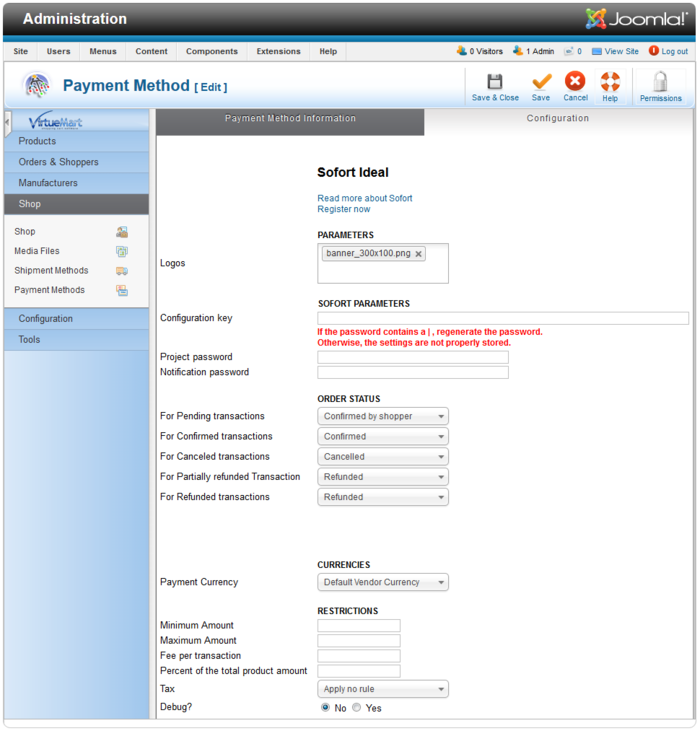Expand the Products sidebar section

coord(76,141)
